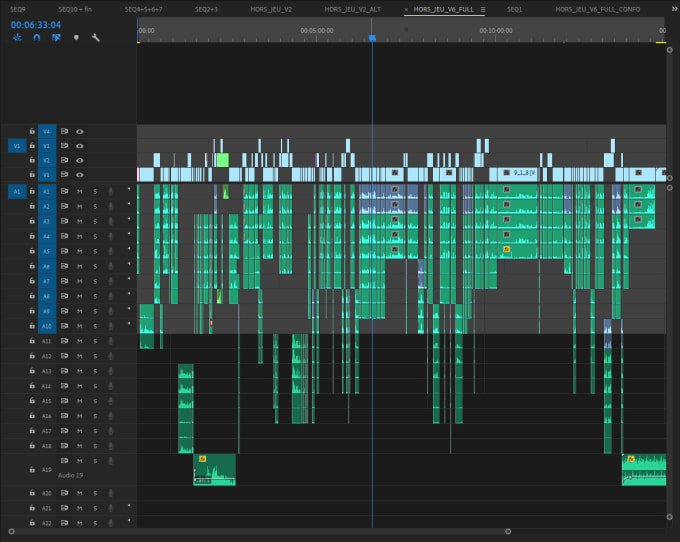This screenshot has height=542, width=680.
Task: Open Timeline display settings wrench
Action: (x=96, y=38)
